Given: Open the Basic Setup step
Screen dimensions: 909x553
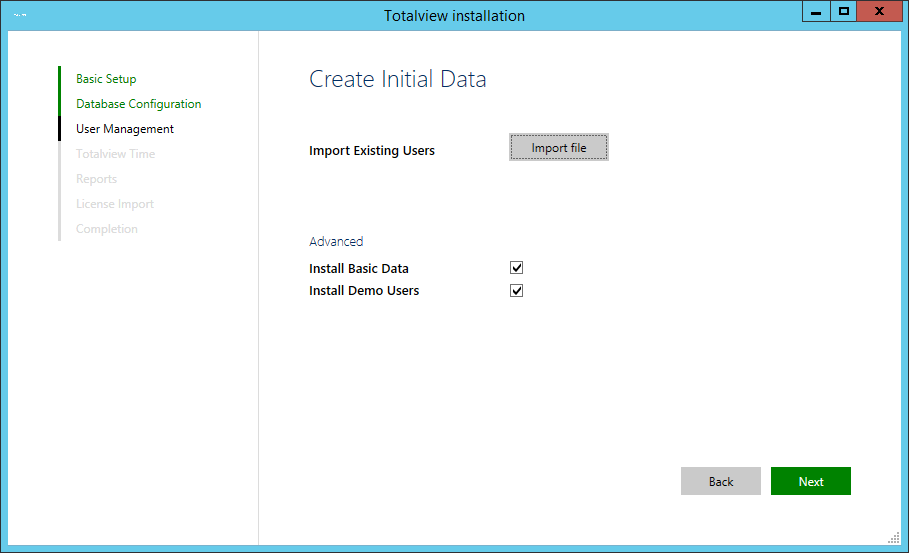Looking at the screenshot, I should 106,79.
